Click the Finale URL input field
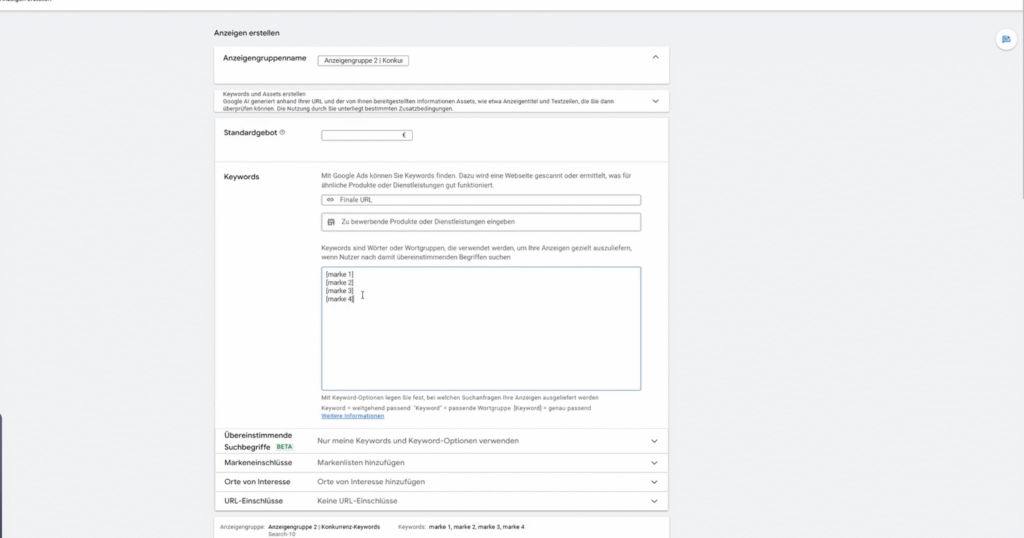Image resolution: width=1024 pixels, height=538 pixels. tap(481, 200)
